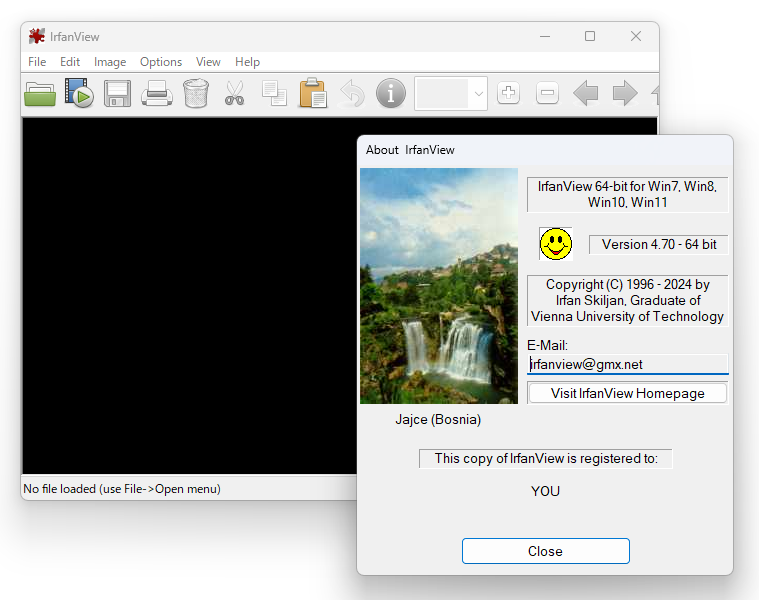Go to previous image with left arrow
This screenshot has height=600, width=759.
tap(586, 93)
